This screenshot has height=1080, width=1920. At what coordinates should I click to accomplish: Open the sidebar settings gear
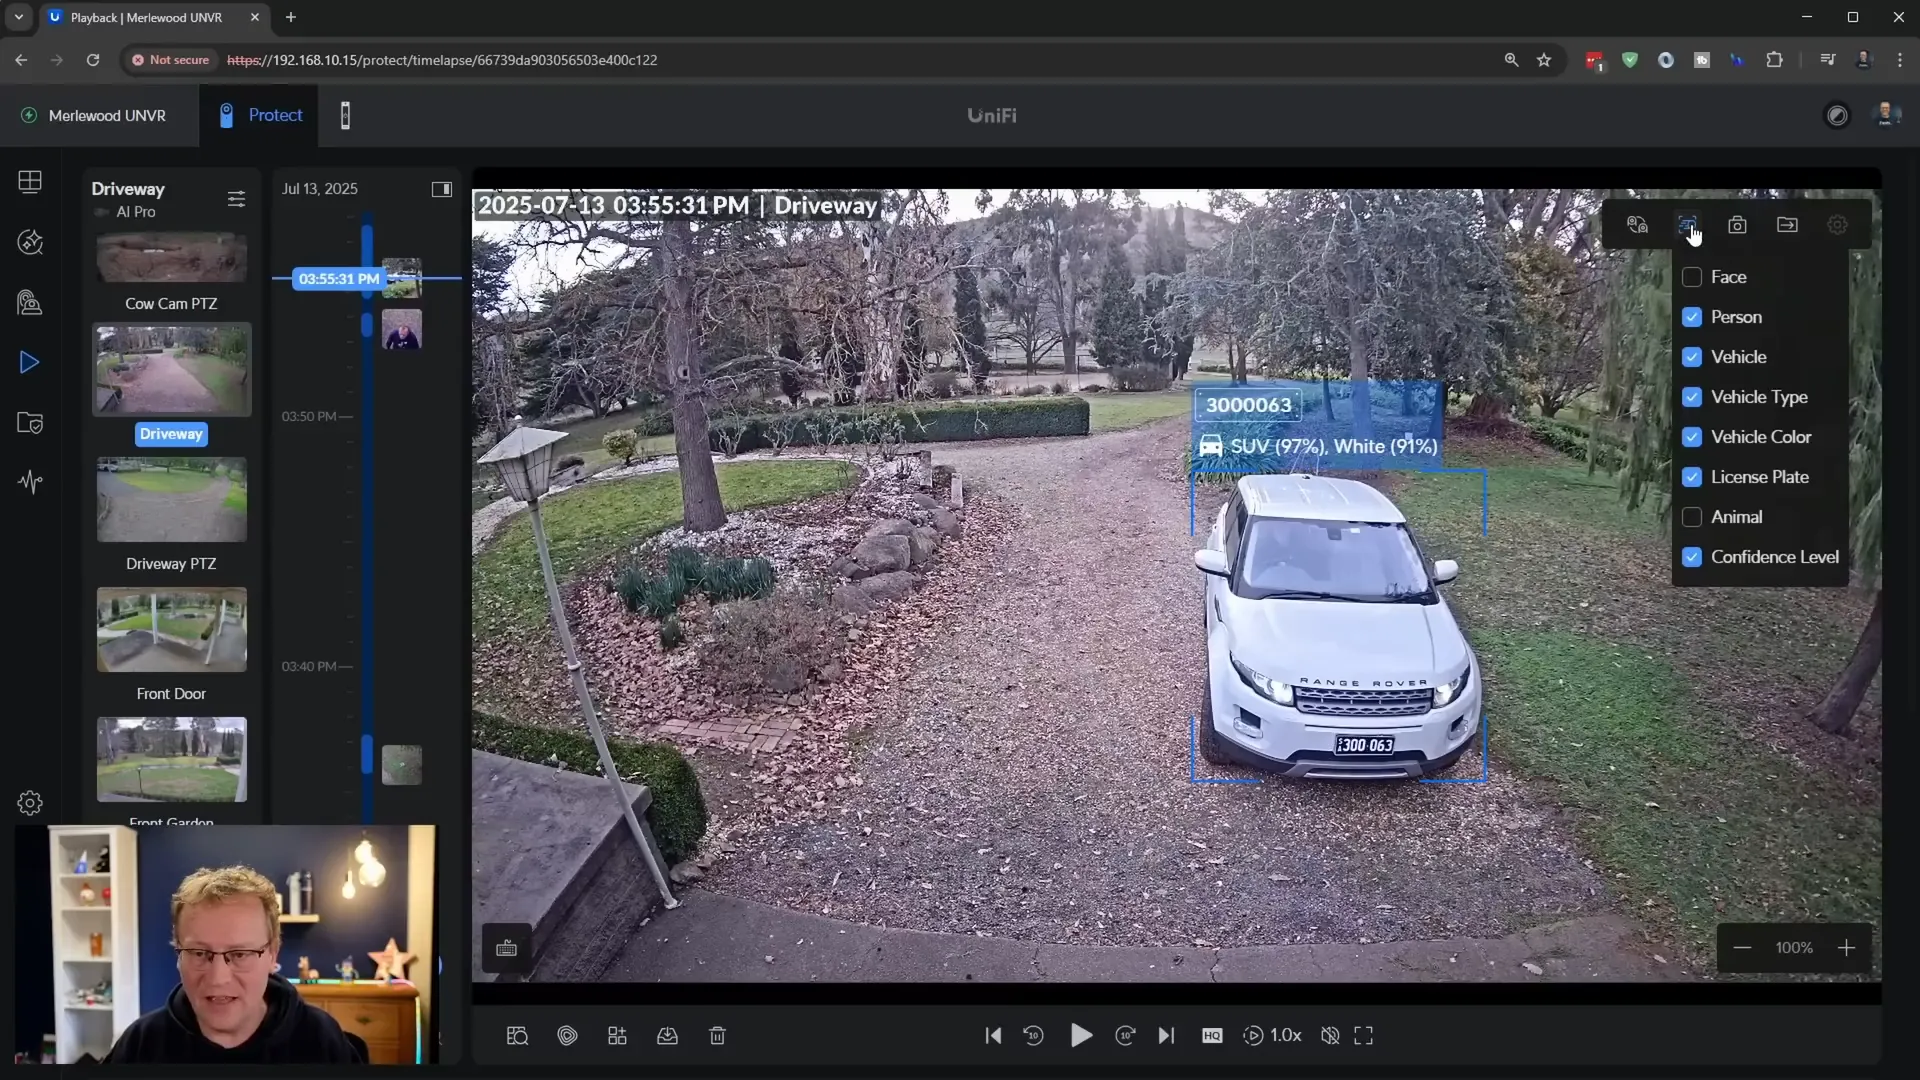tap(30, 803)
